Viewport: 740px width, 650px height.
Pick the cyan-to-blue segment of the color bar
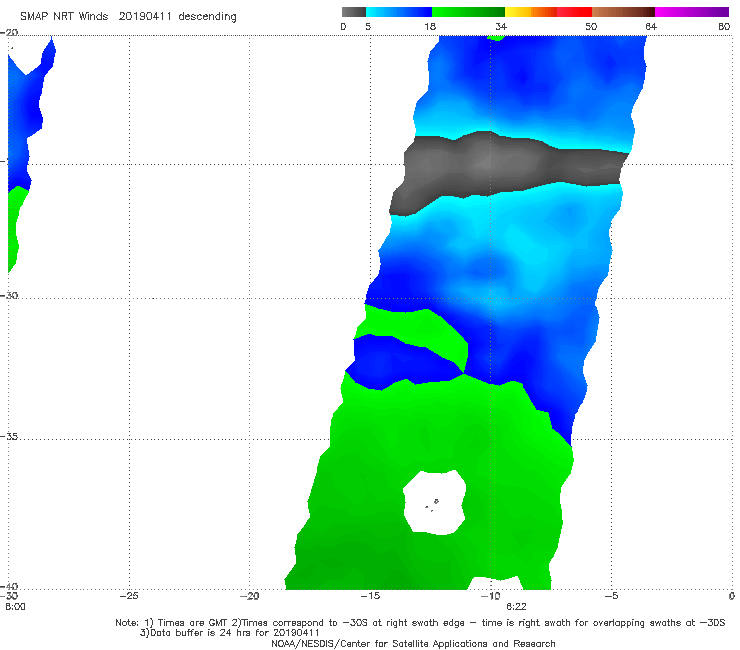(399, 12)
